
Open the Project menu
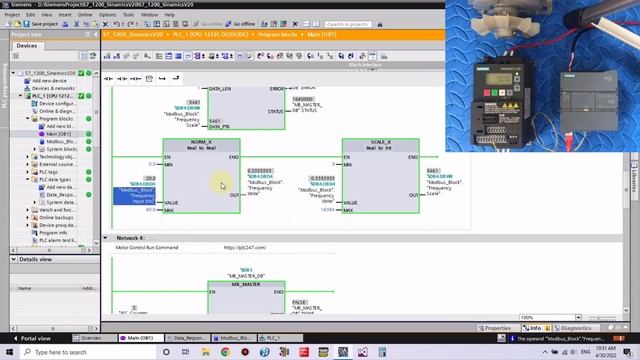pyautogui.click(x=12, y=15)
